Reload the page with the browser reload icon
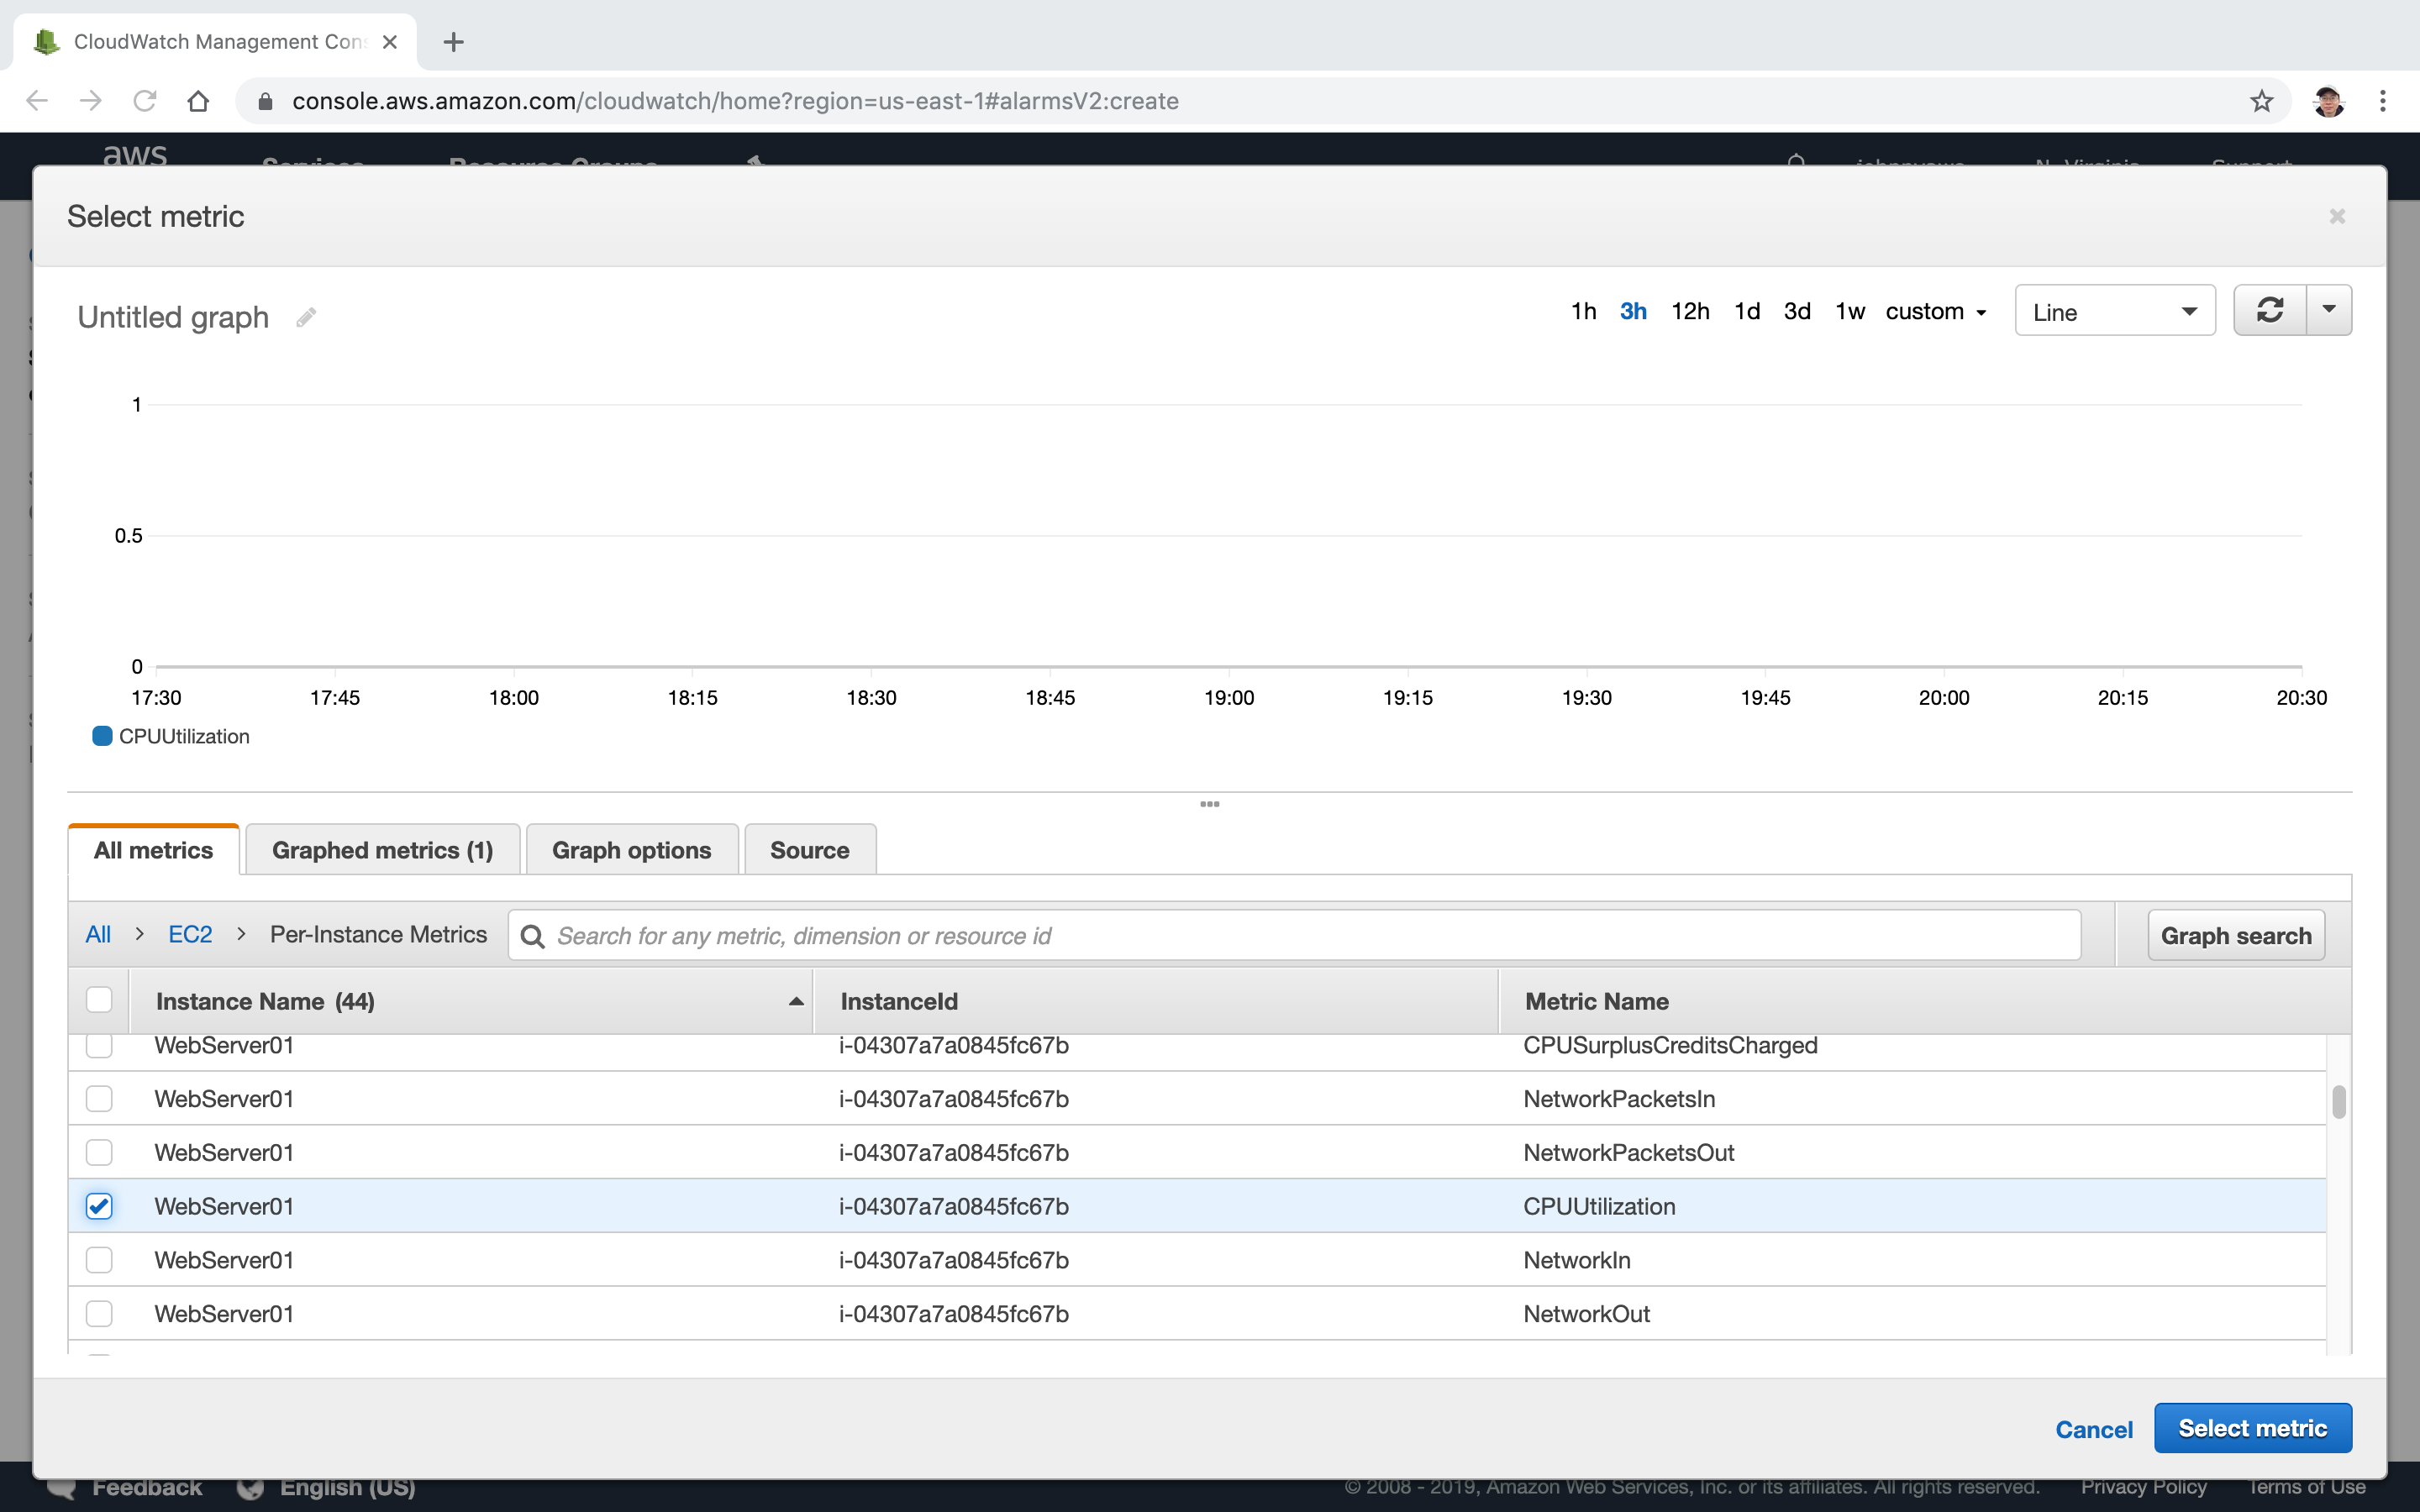The image size is (2420, 1512). [145, 101]
